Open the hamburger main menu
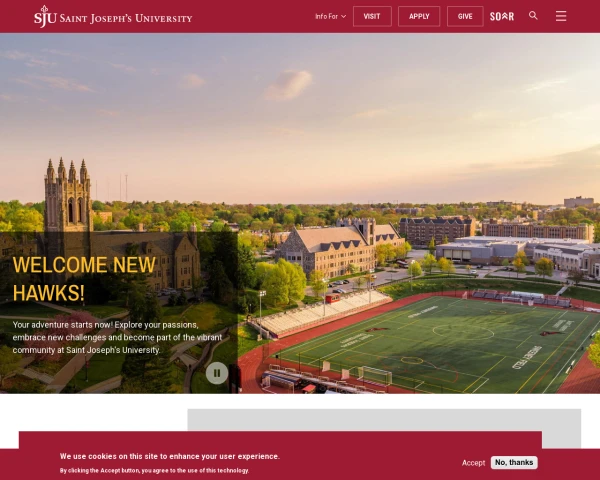 (561, 16)
